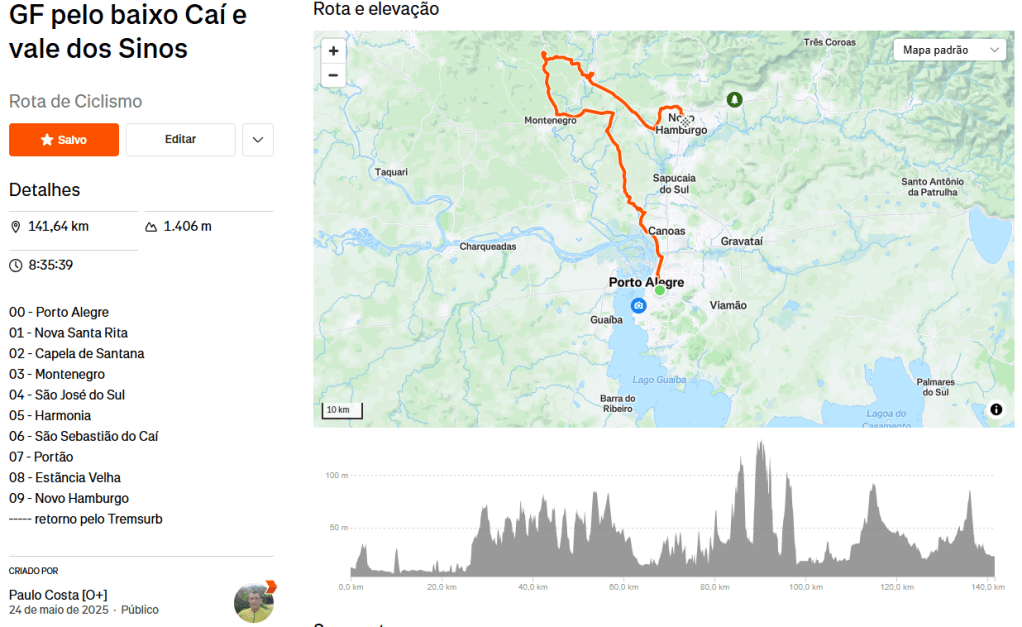
Task: Click the clock icon beside estimated time
Action: click(16, 265)
